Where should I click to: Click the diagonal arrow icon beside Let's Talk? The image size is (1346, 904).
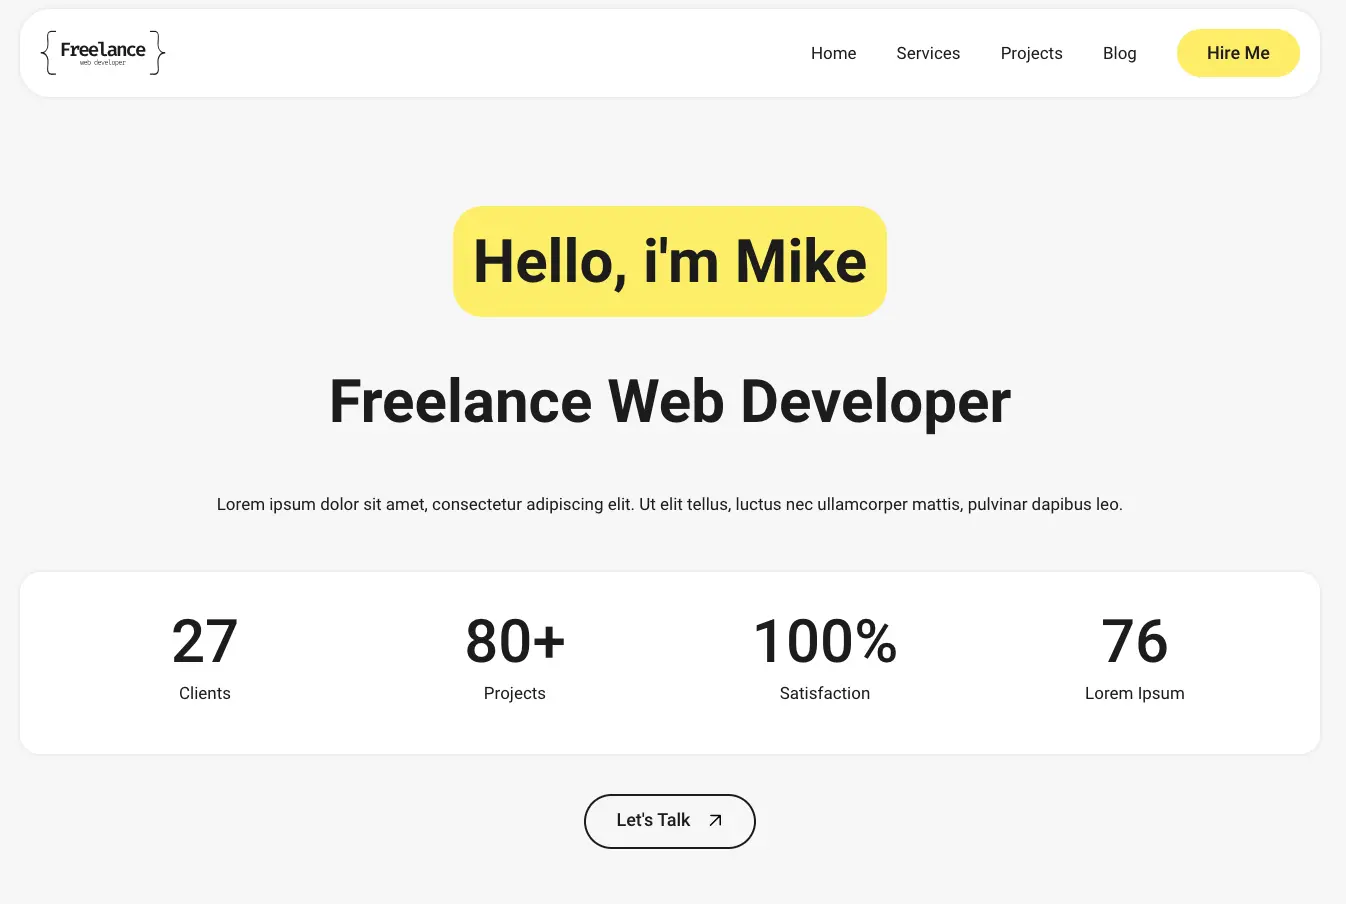715,821
